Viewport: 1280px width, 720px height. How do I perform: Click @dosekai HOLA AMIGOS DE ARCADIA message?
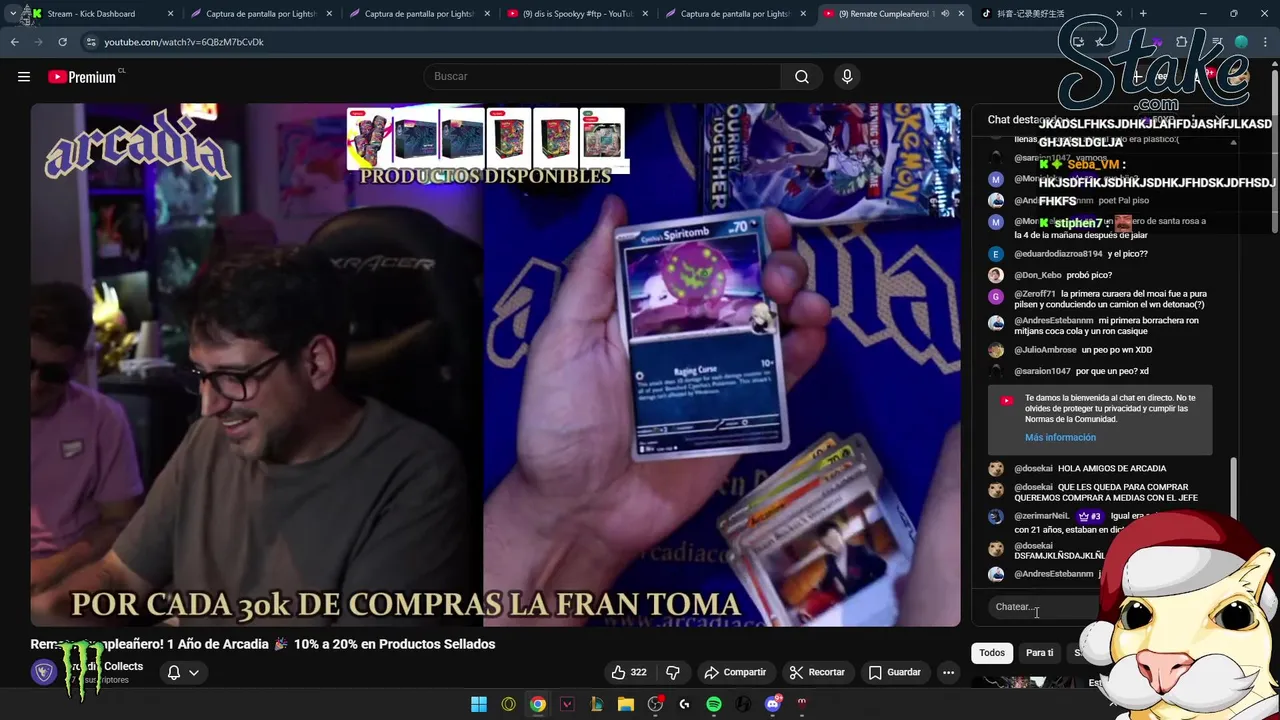1090,468
